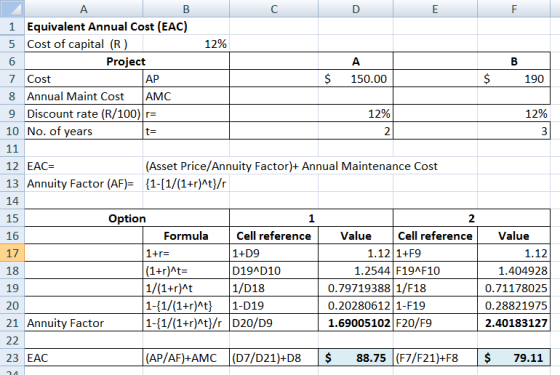Click the 'Value' heading in column D
Image resolution: width=560 pixels, height=375 pixels.
click(x=356, y=236)
